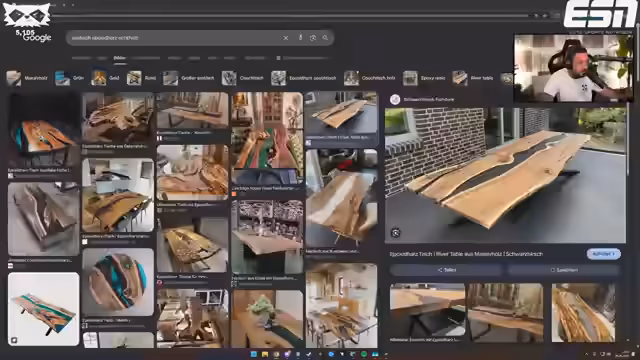Click the Google logo
Screen dimensions: 640x360
pyautogui.click(x=37, y=38)
